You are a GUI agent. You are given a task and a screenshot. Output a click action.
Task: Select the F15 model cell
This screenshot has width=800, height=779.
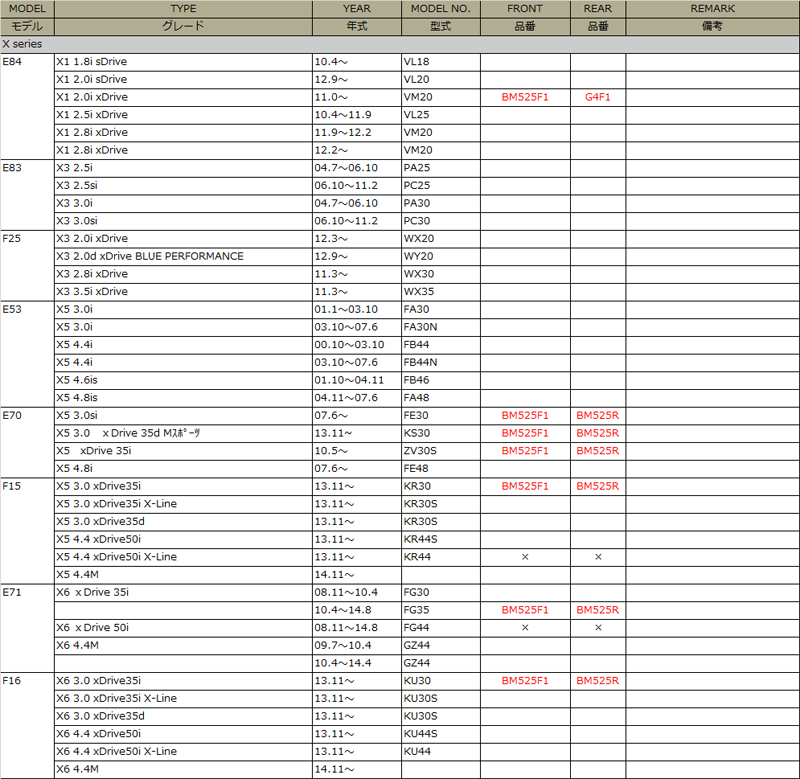[x=27, y=531]
